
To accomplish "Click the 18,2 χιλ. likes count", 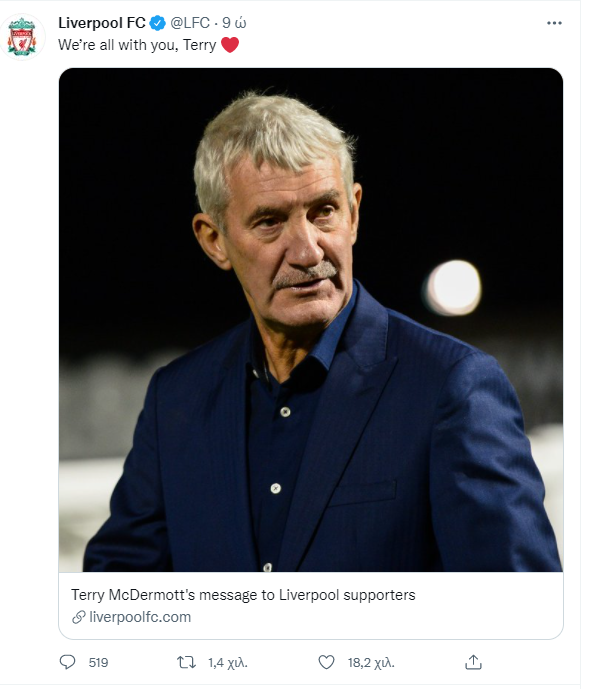I will tap(370, 662).
